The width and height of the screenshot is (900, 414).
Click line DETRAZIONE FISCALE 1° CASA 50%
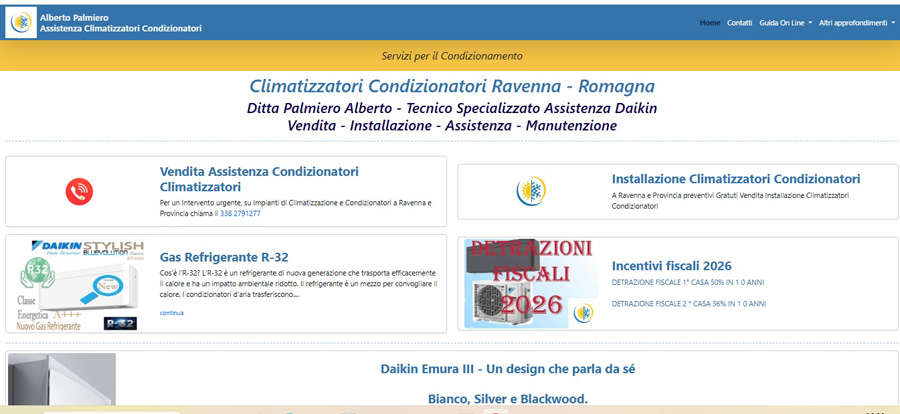pyautogui.click(x=689, y=283)
